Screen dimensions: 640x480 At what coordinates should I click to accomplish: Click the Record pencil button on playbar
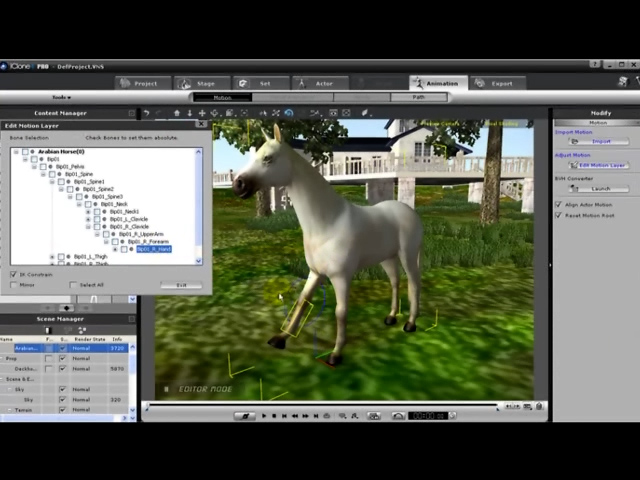[244, 416]
